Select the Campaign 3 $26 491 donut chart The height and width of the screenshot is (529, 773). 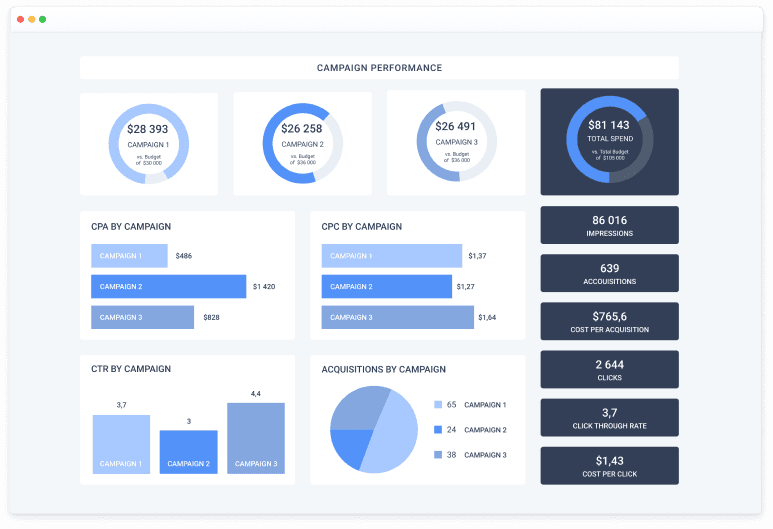(x=457, y=141)
